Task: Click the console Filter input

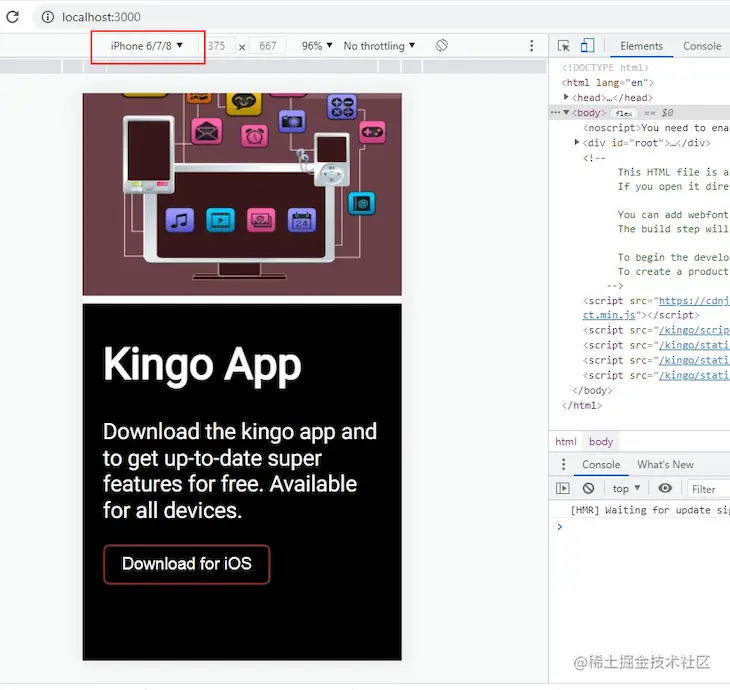Action: pyautogui.click(x=708, y=489)
